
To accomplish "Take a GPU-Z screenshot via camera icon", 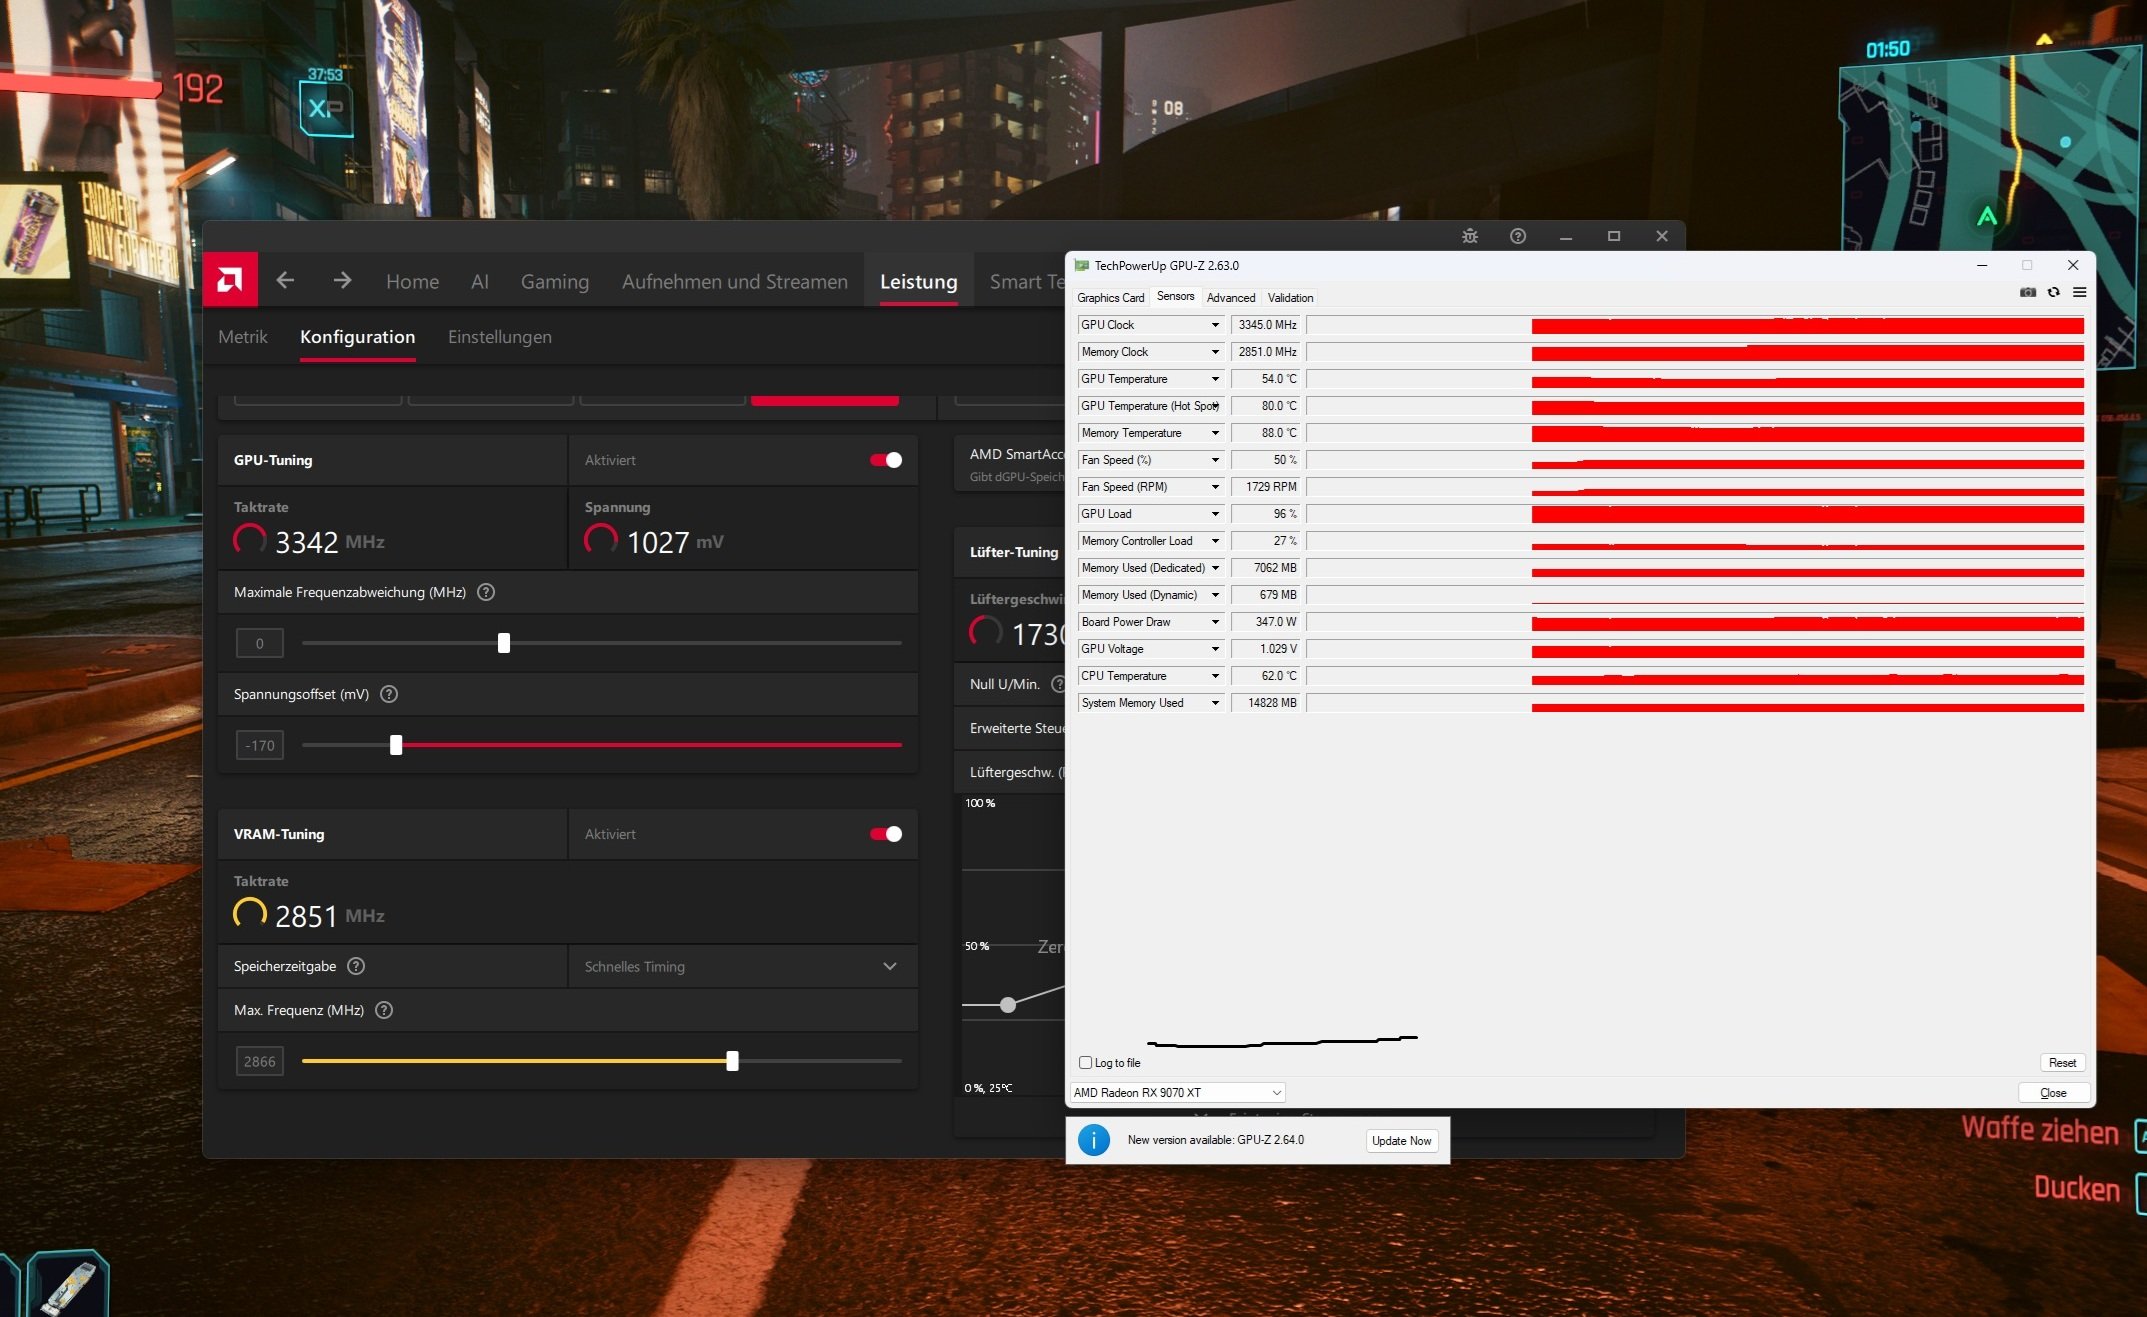I will tap(2027, 292).
